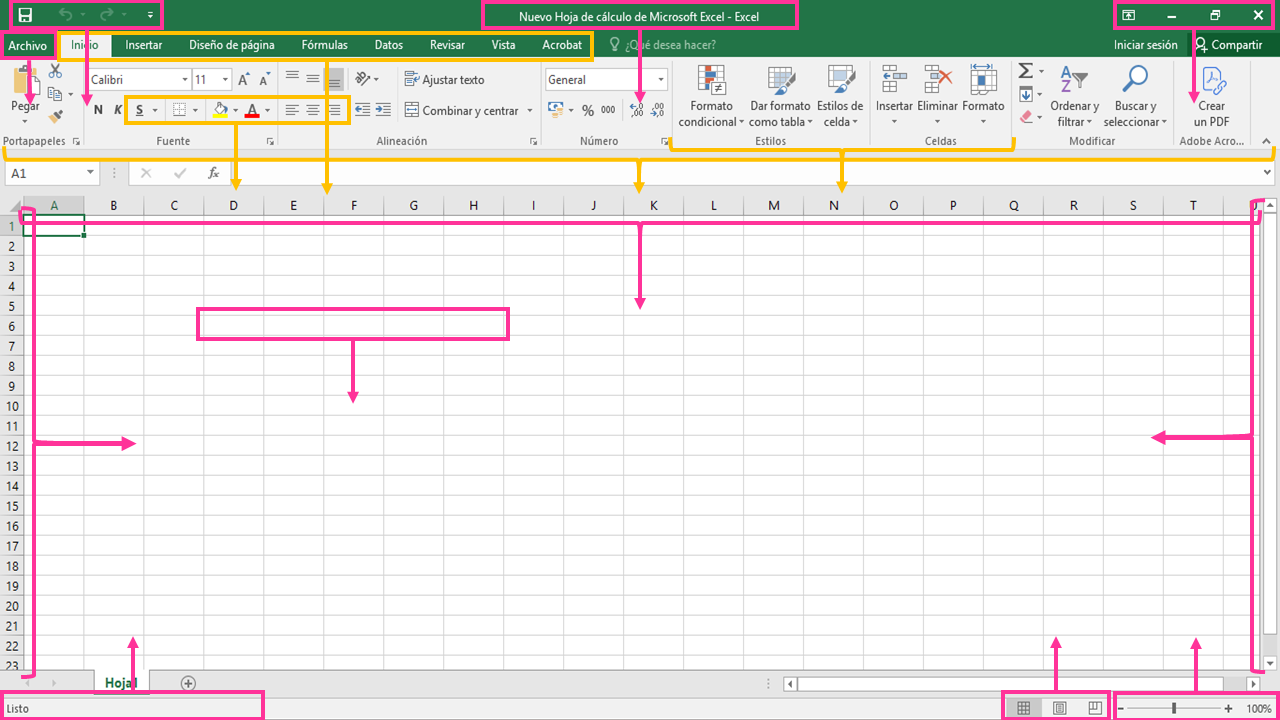The height and width of the screenshot is (720, 1280).
Task: Click the percent style icon
Action: point(588,111)
